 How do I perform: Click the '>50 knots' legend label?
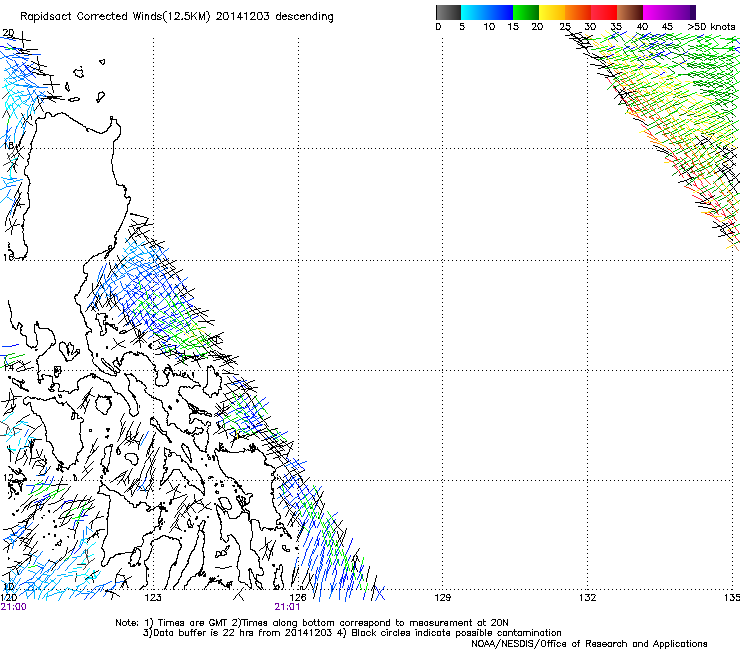click(711, 27)
